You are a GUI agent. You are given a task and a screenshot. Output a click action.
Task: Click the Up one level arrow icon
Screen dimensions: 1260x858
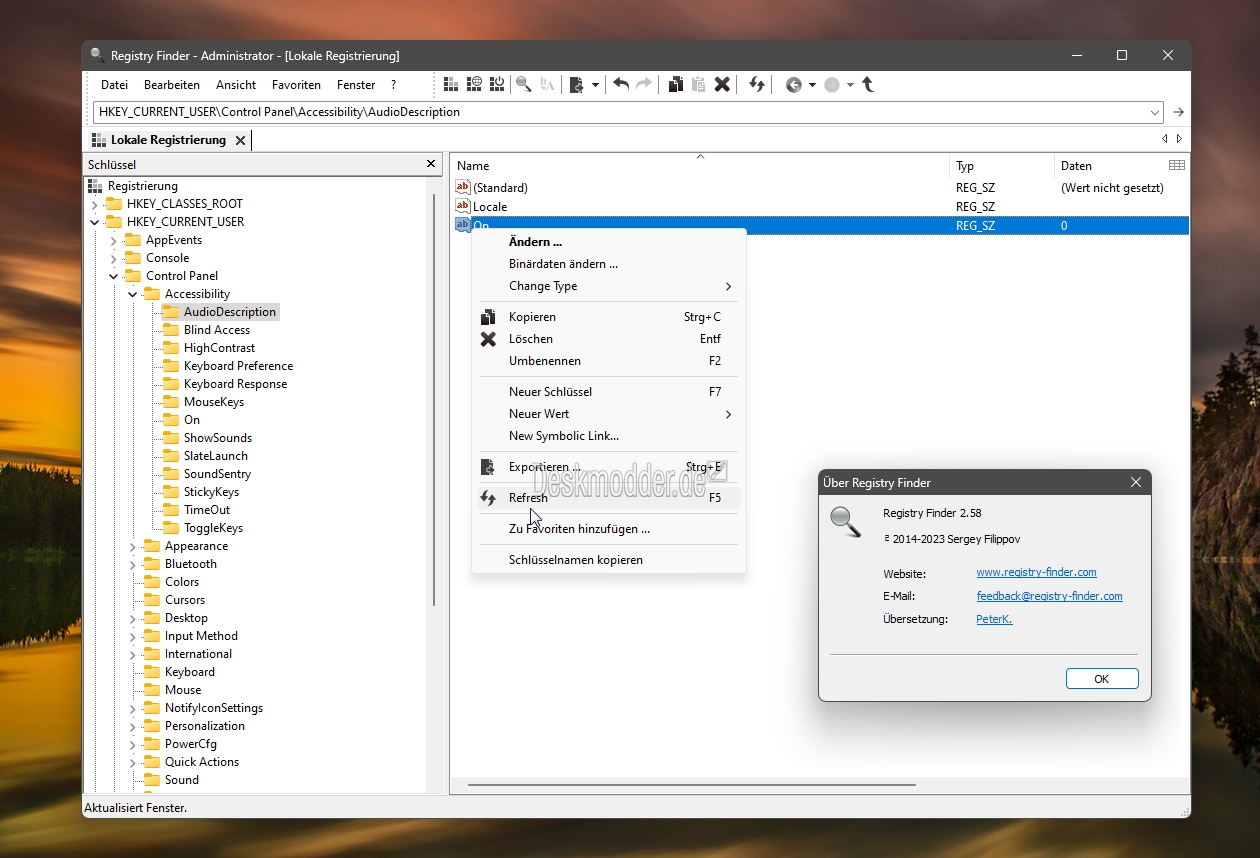(868, 85)
